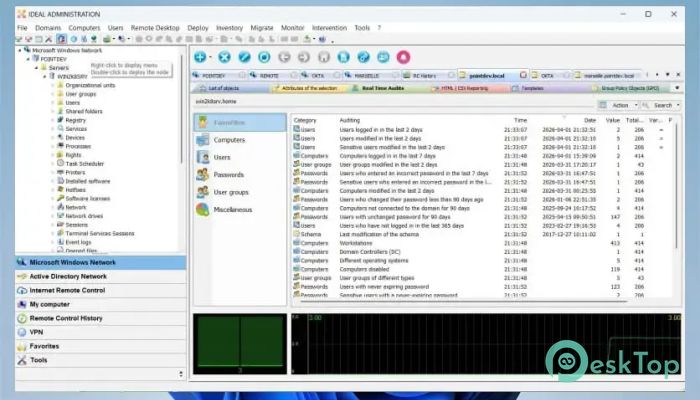This screenshot has height=400, width=700.
Task: Select Passwords category in audit panel
Action: [x=240, y=175]
